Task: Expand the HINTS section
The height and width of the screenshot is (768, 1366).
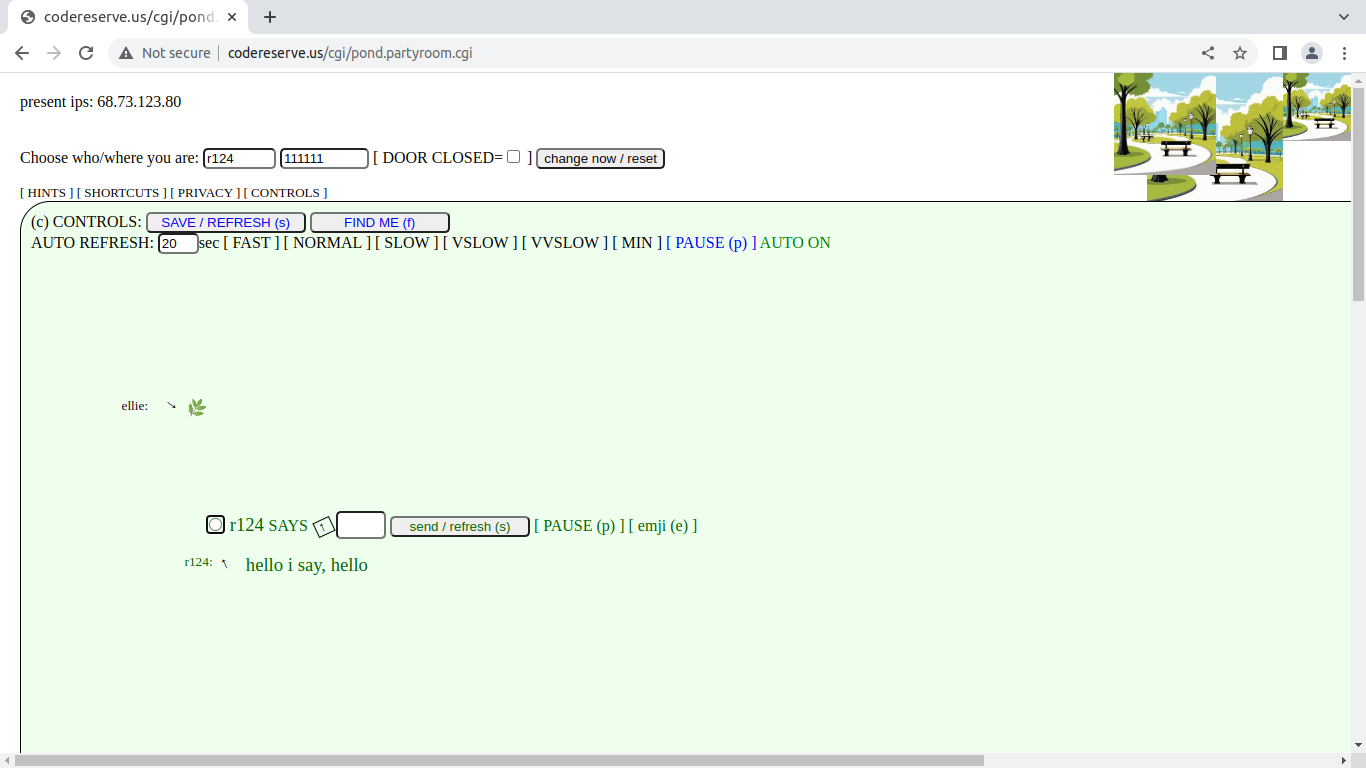Action: coord(46,193)
